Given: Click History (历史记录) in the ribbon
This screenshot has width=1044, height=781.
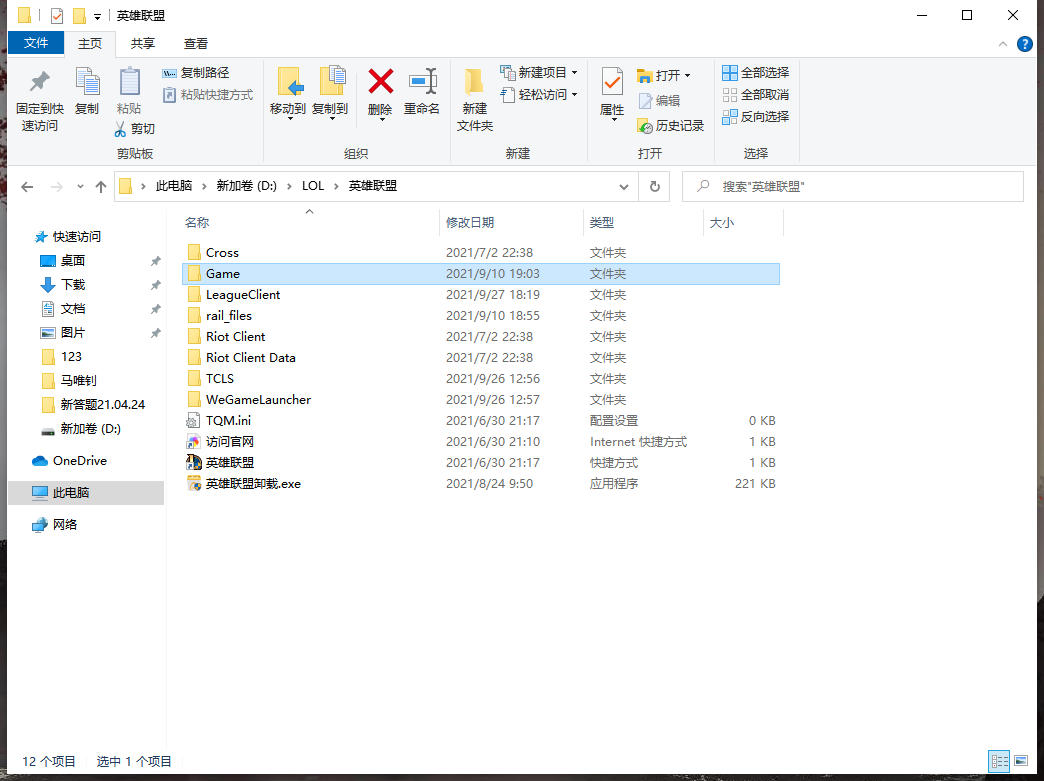Looking at the screenshot, I should pos(670,125).
